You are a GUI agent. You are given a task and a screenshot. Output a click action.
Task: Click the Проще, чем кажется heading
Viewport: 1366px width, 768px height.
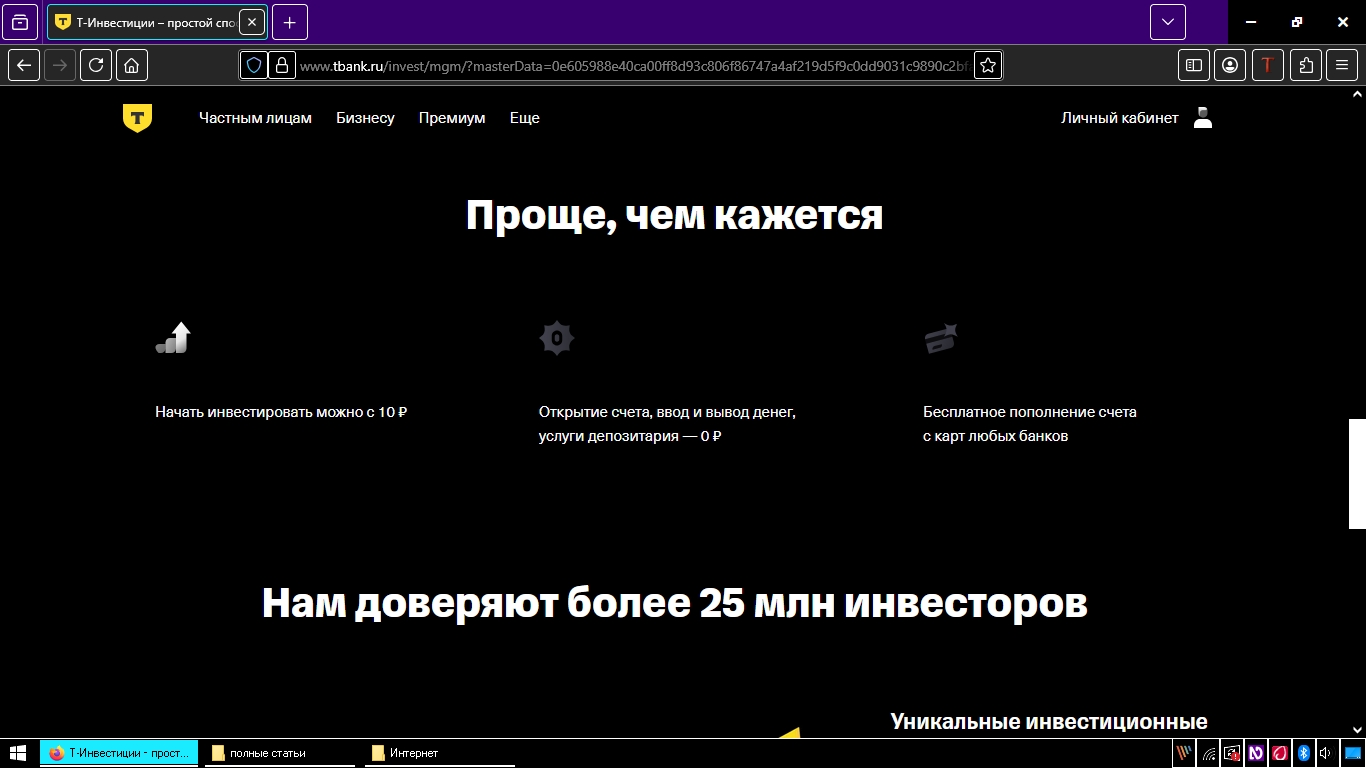pos(675,216)
